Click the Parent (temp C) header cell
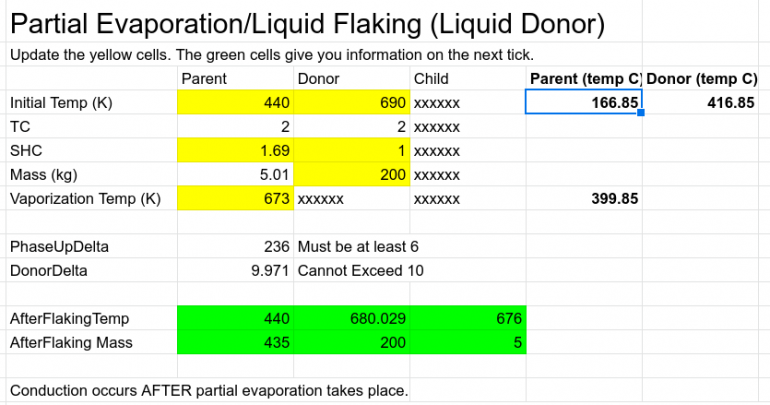 point(584,78)
